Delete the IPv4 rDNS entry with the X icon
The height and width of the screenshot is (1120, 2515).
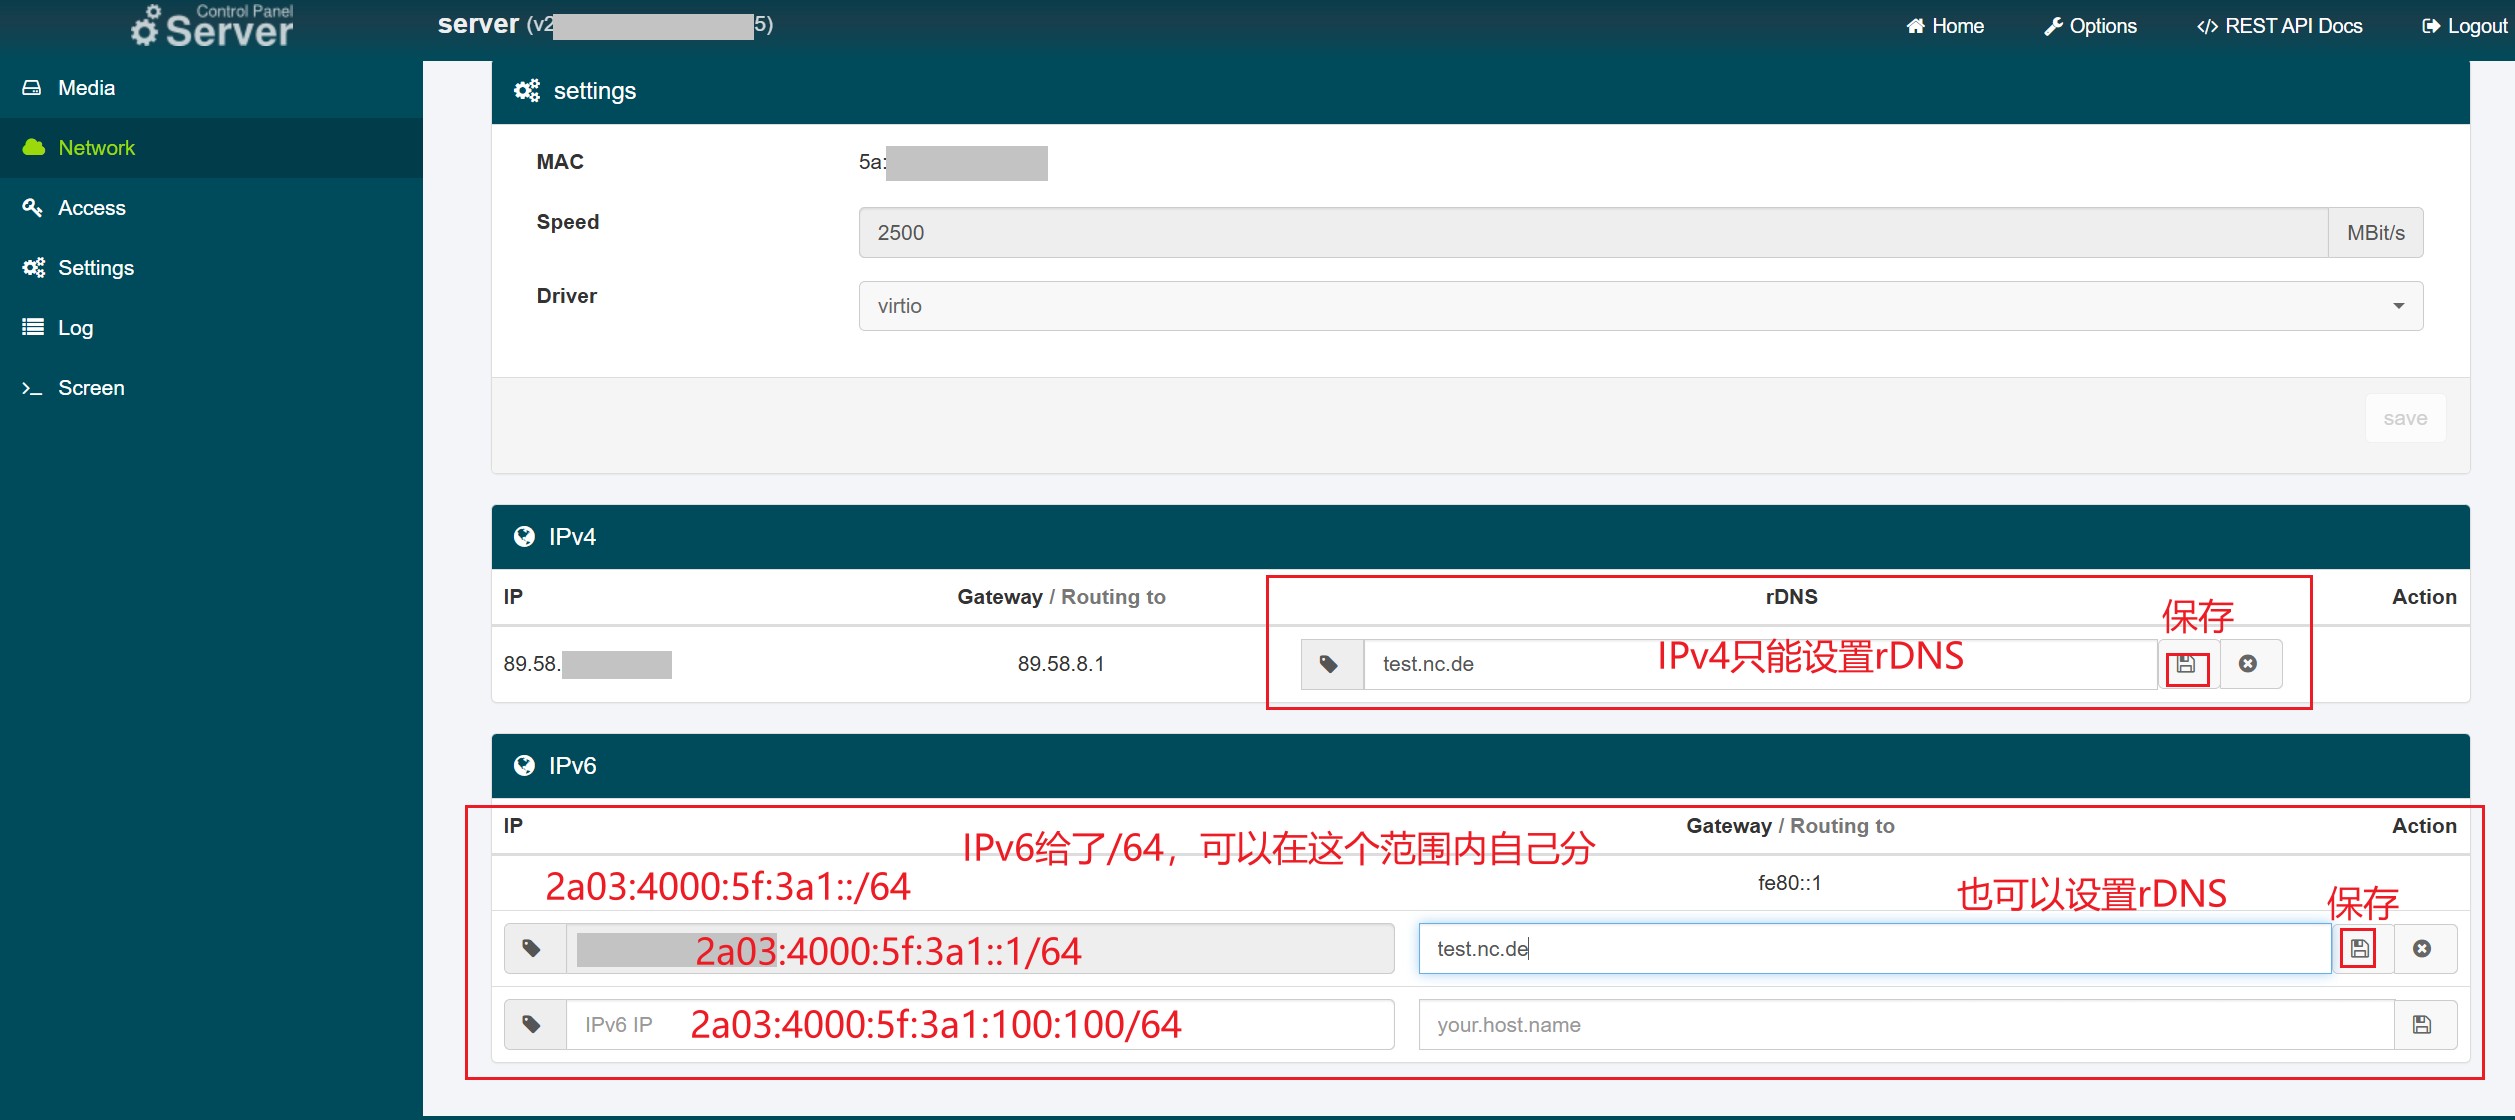coord(2248,664)
